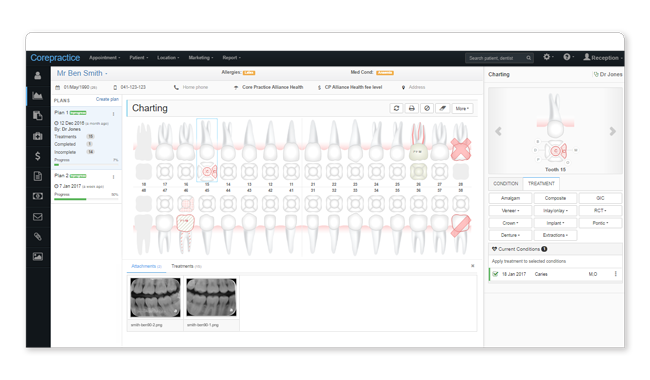Expand the Crown treatment dropdown
650x380 pixels.
(510, 223)
